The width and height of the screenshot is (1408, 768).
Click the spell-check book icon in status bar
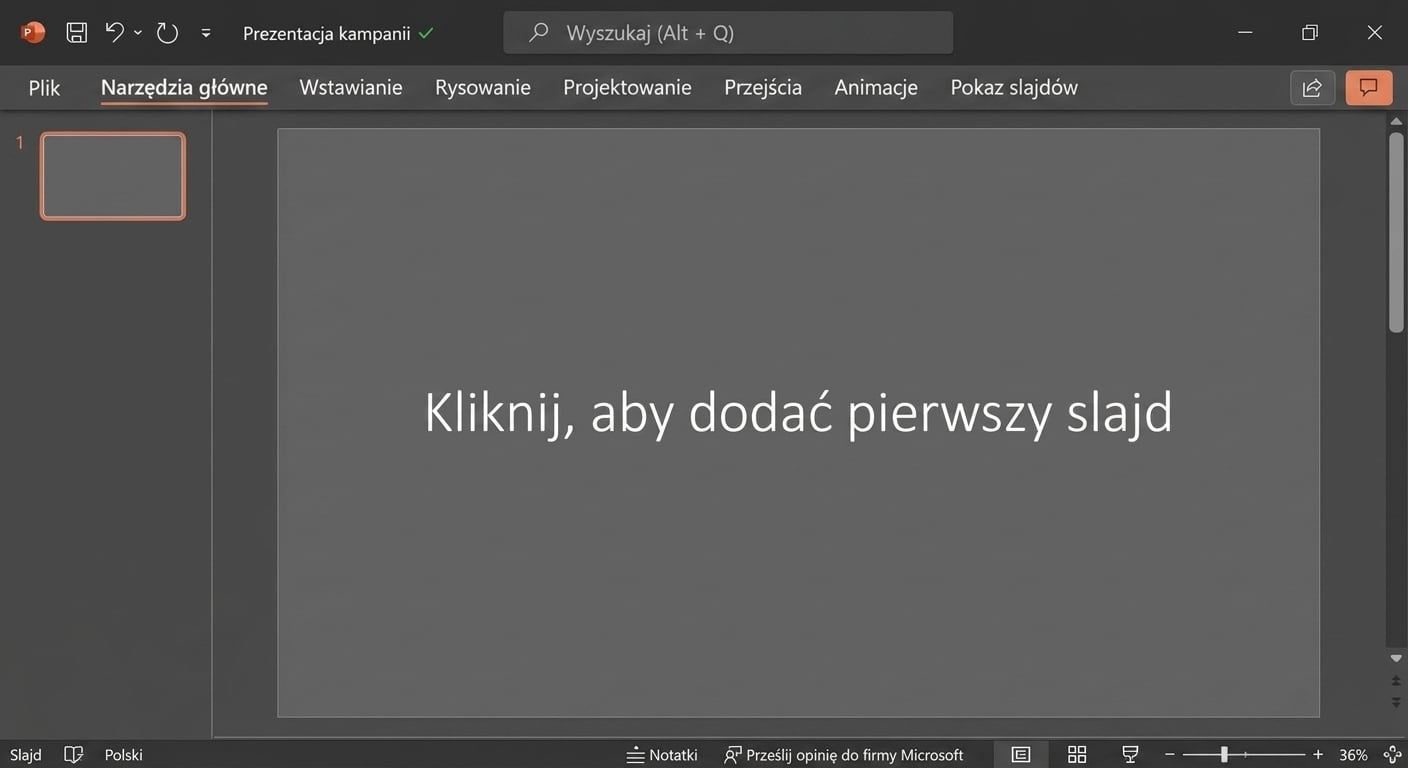click(x=73, y=755)
